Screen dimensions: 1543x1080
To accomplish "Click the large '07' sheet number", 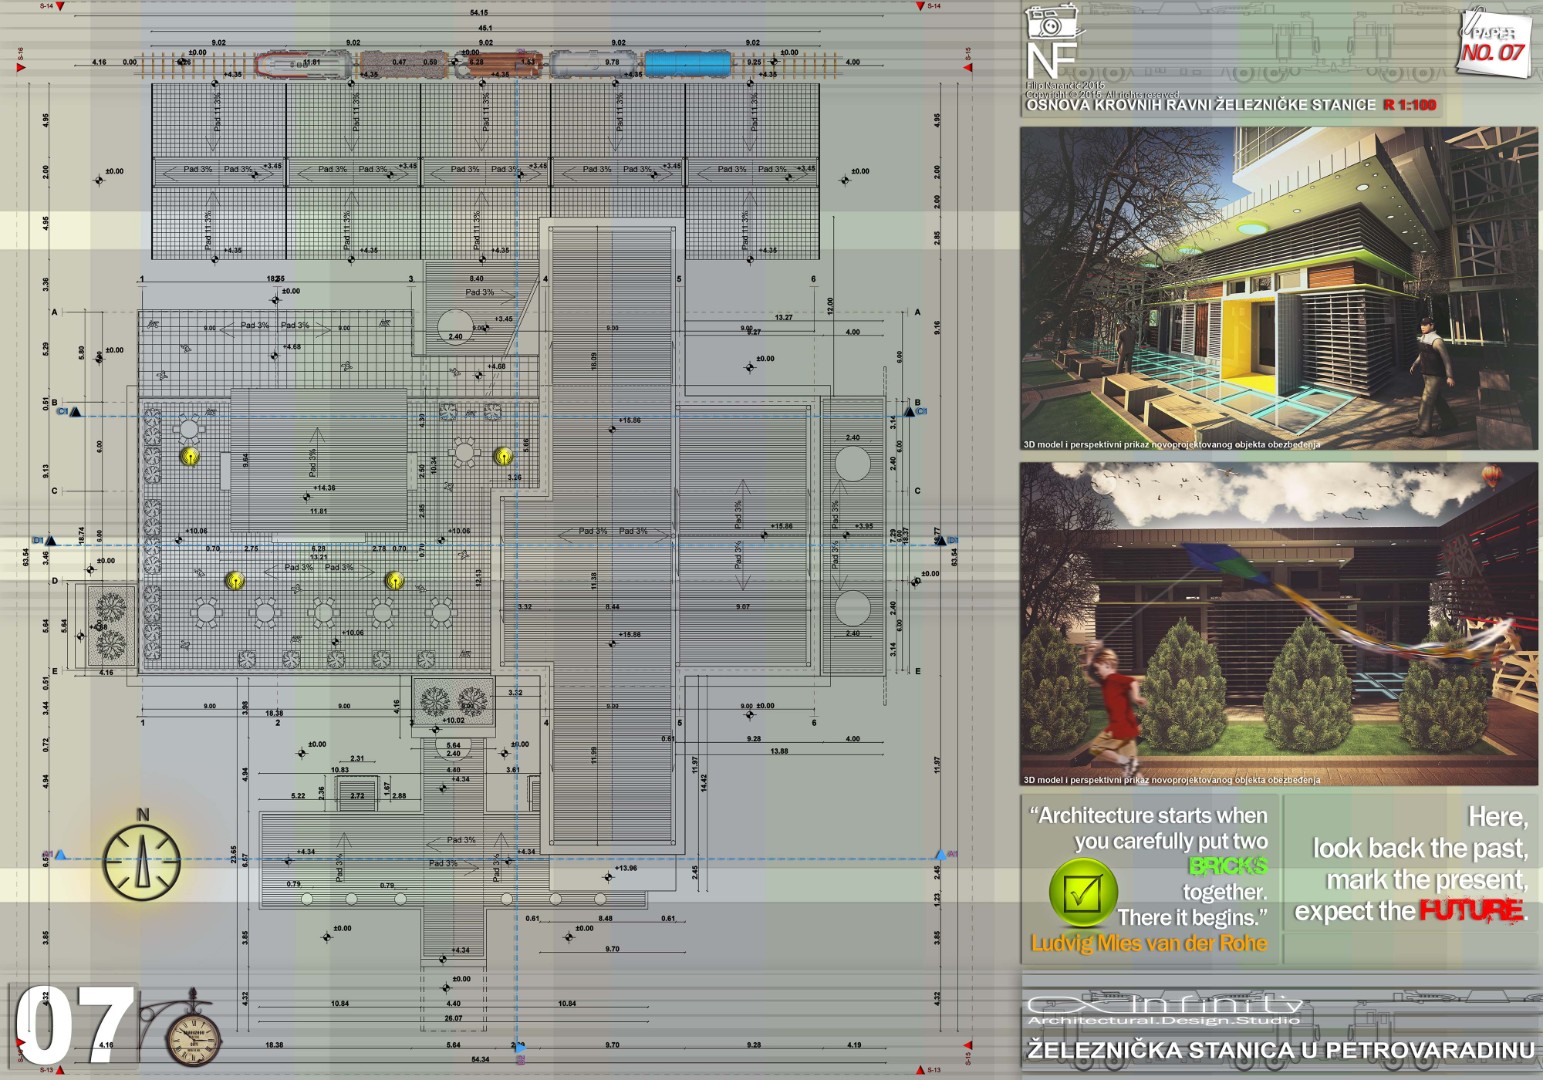I will (x=76, y=1025).
